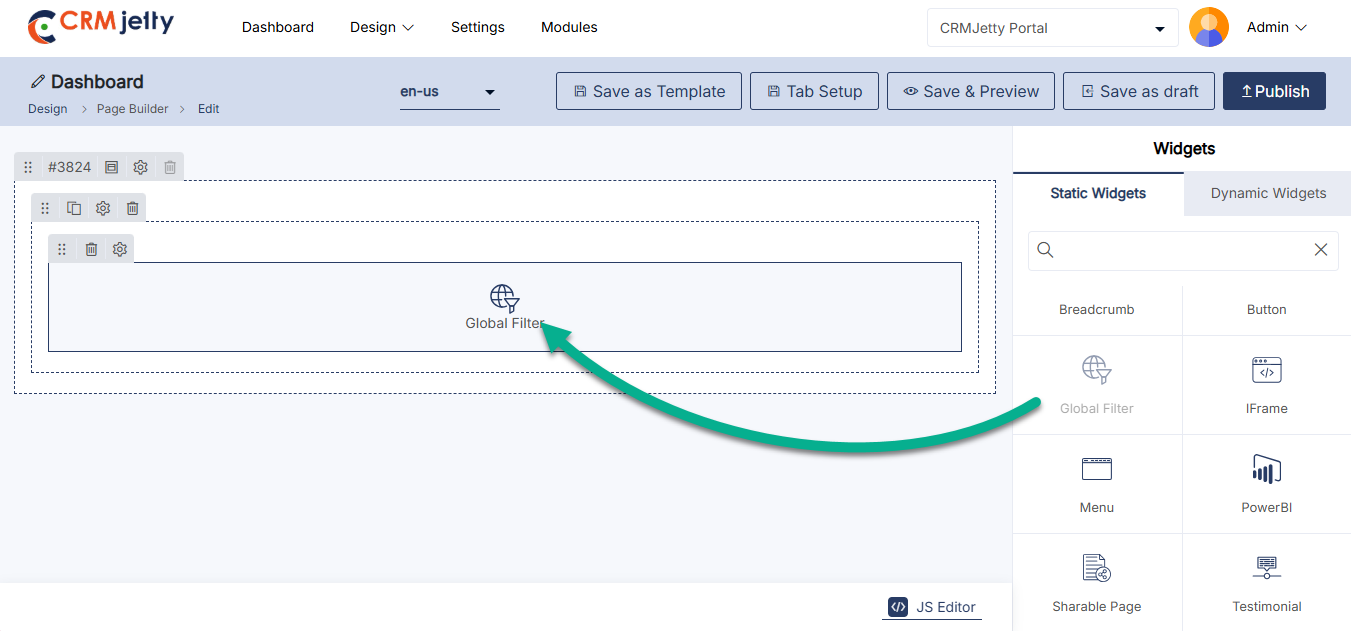
Task: Go to Modules in the top navigation
Action: (569, 28)
